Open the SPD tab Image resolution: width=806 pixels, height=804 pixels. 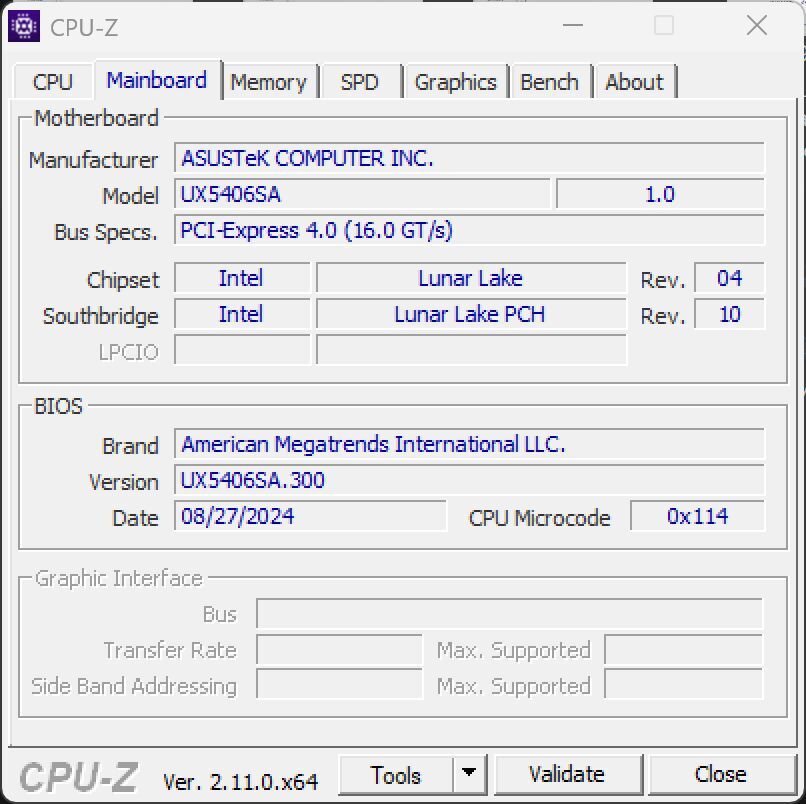(x=360, y=81)
